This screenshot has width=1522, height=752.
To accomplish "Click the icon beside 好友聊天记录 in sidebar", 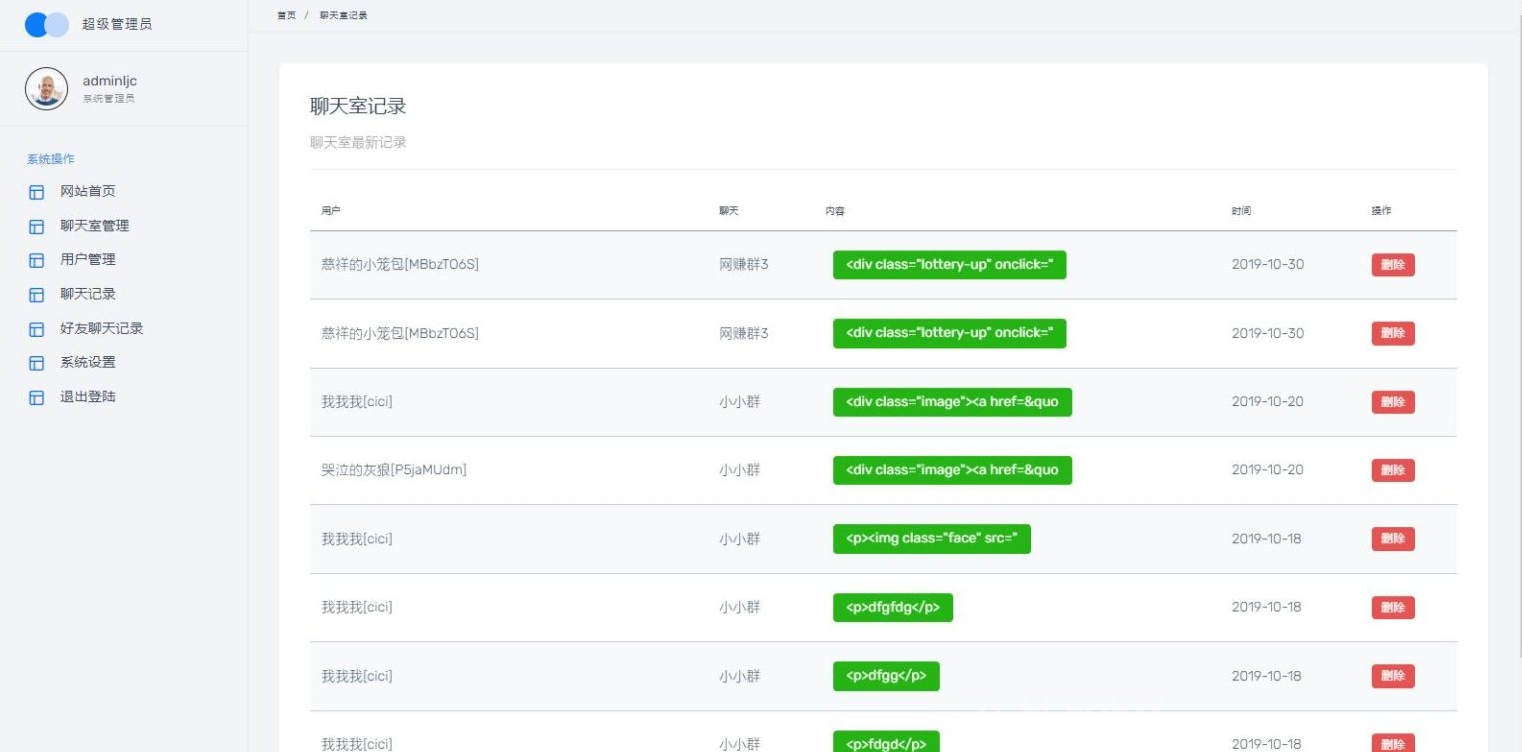I will point(37,329).
